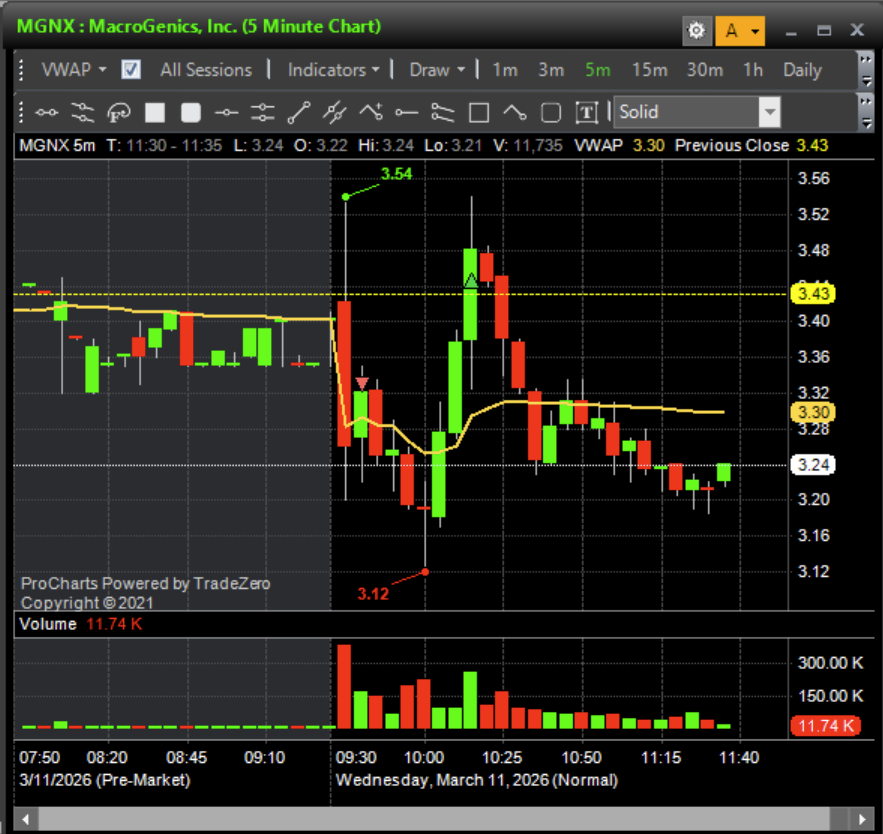Click the 09:30 time axis label
Viewport: 883px width, 834px height.
tap(356, 757)
